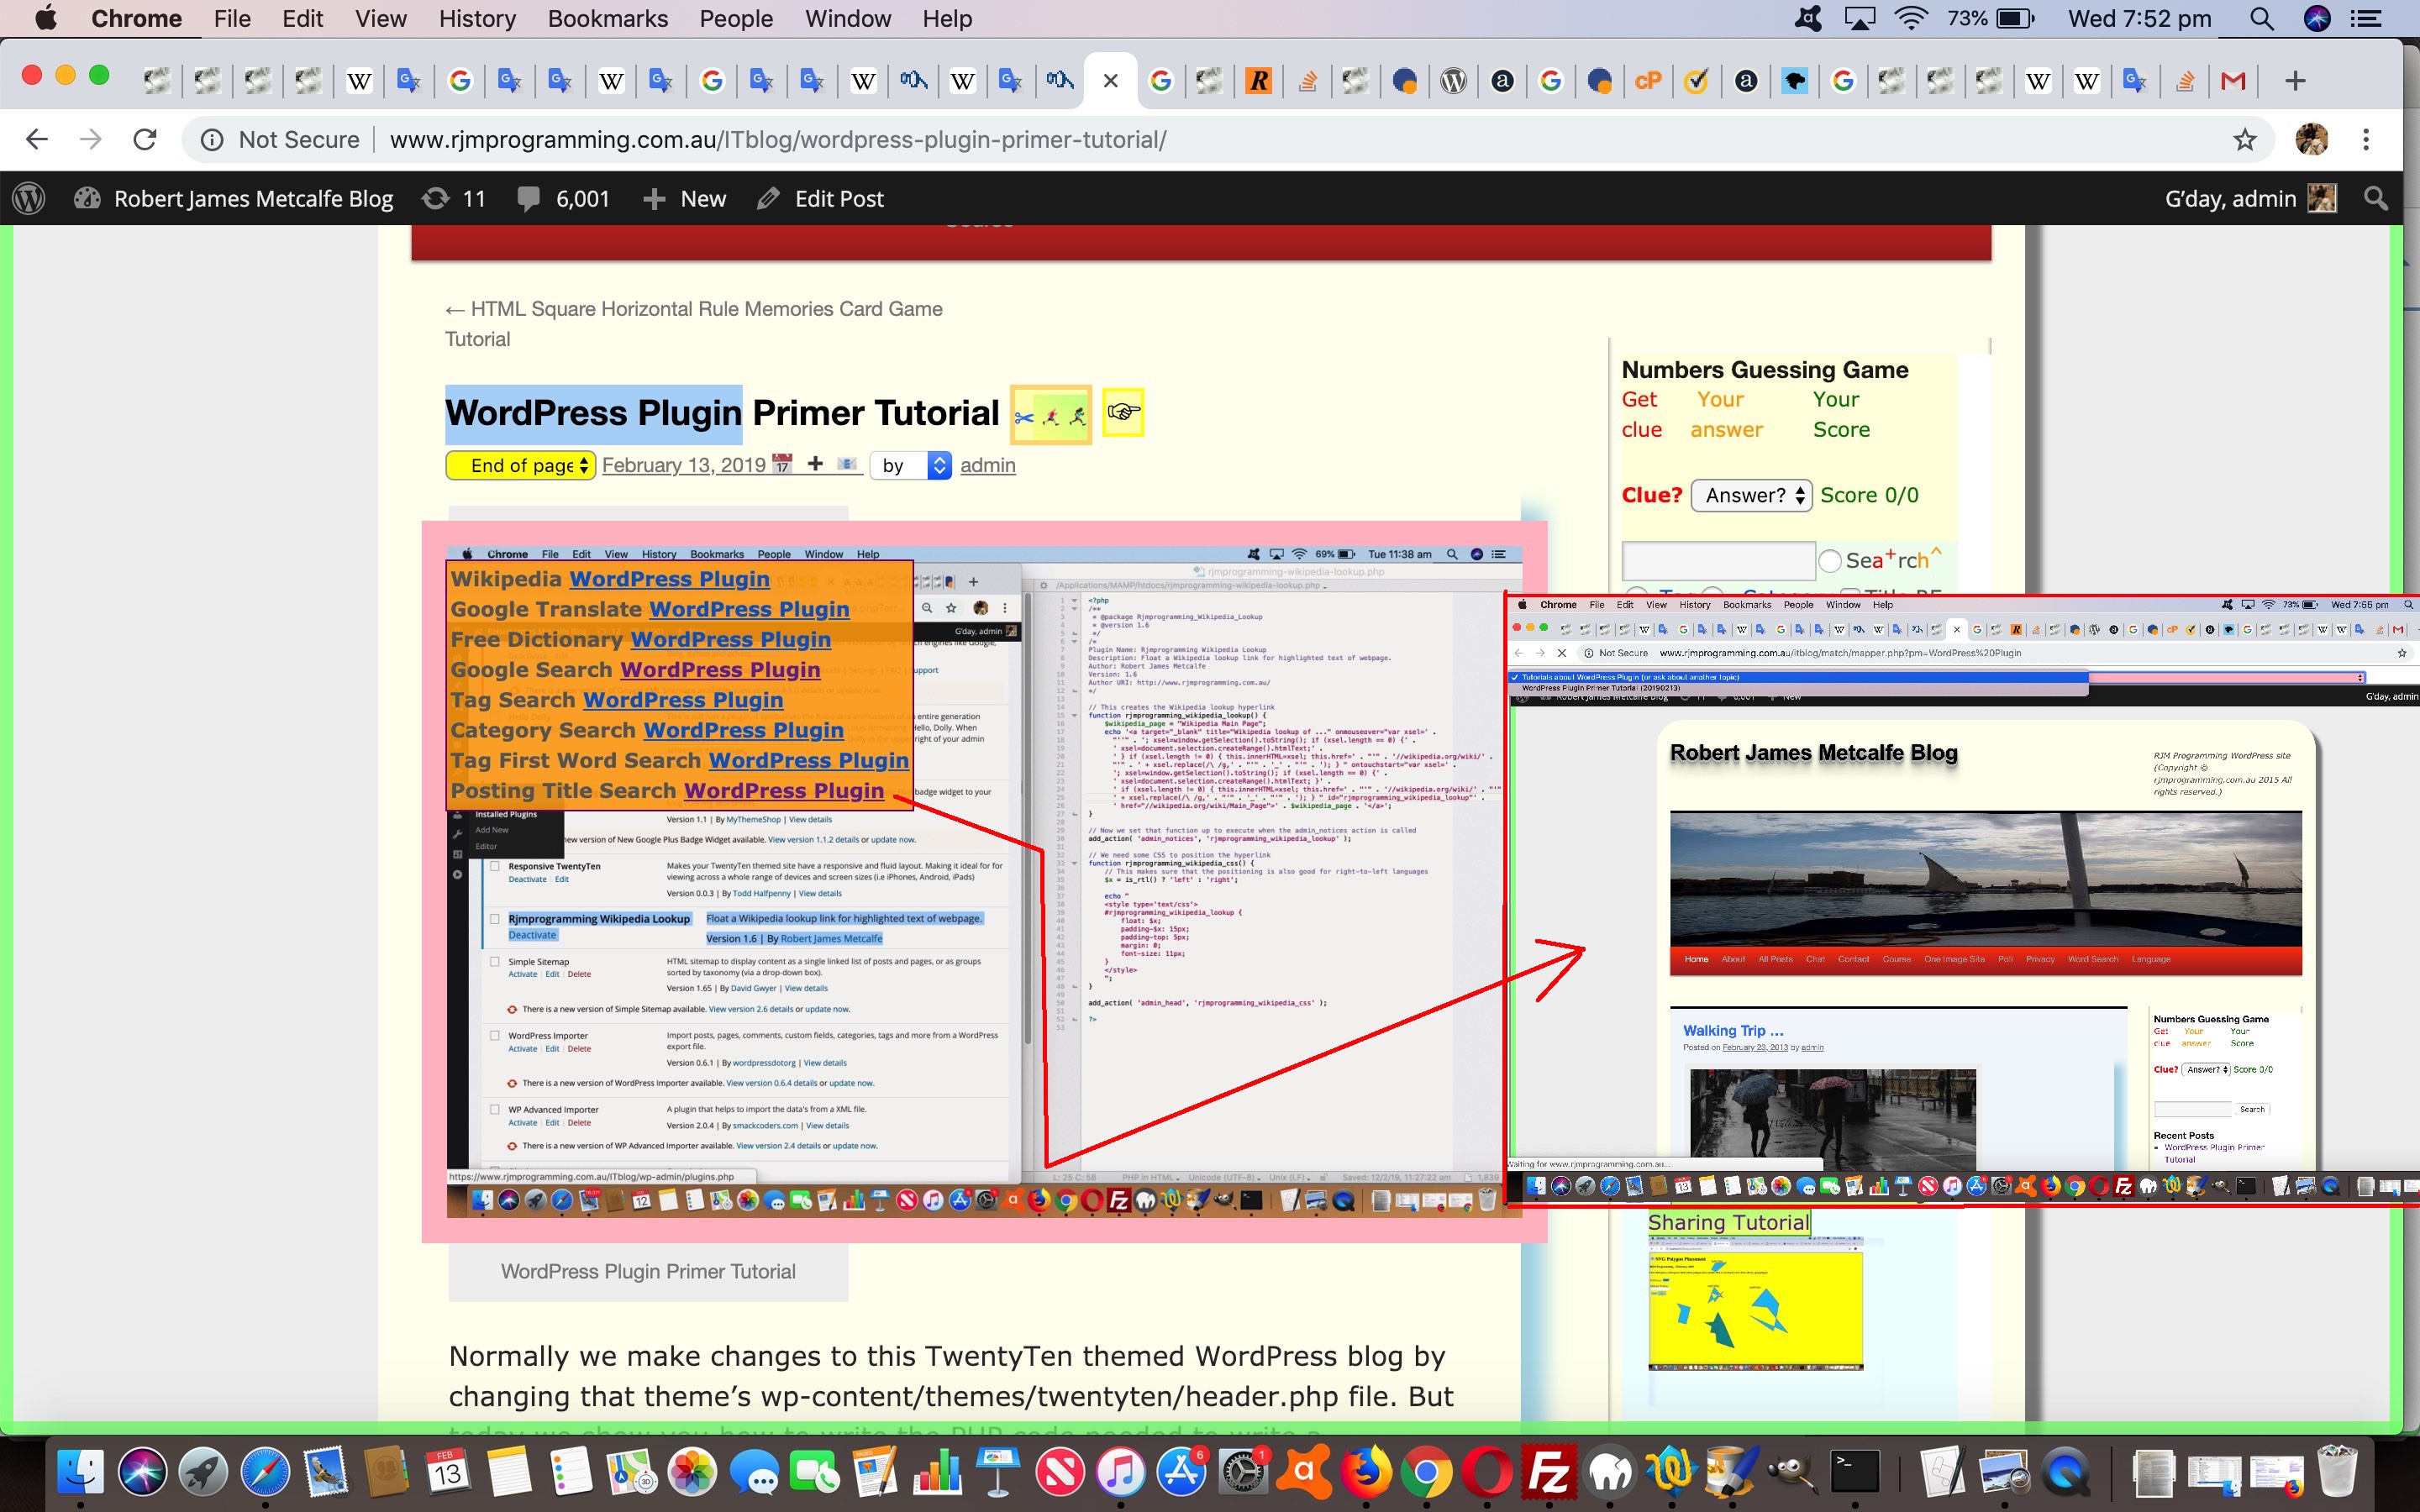Open Spotlight search in the macOS menu bar
The image size is (2420, 1512).
pos(2261,18)
